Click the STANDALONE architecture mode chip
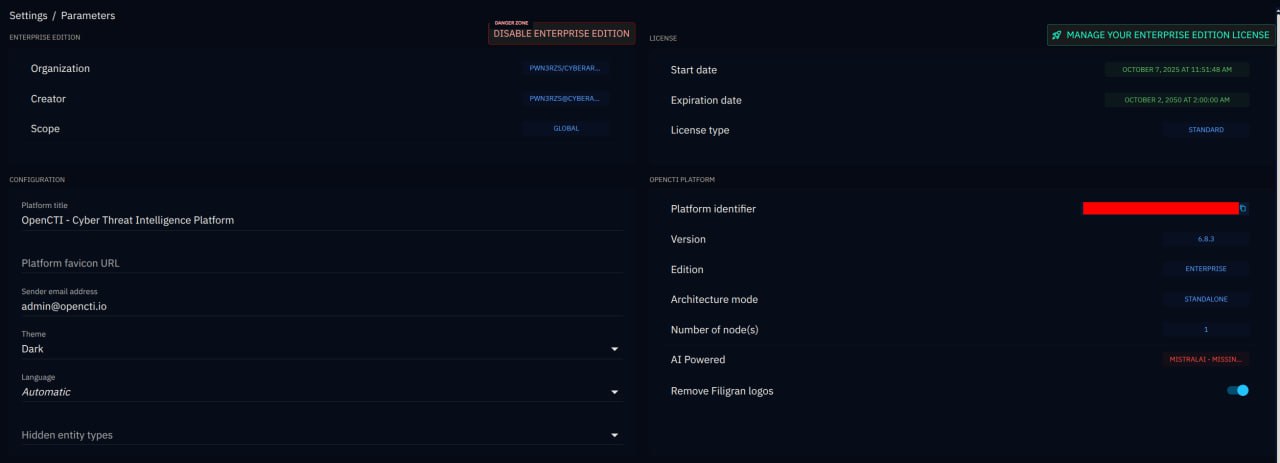This screenshot has width=1280, height=463. (x=1205, y=299)
